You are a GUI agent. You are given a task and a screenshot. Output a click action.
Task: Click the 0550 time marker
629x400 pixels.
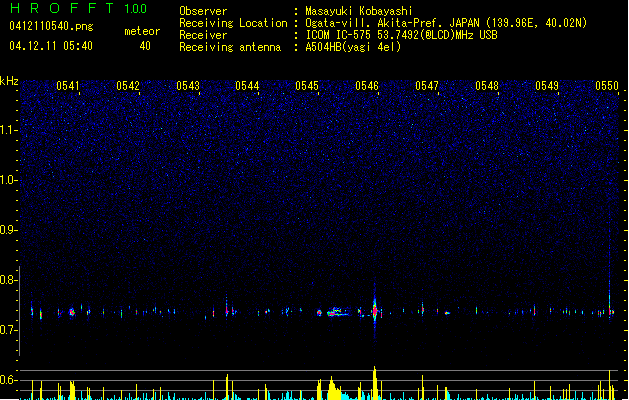coord(607,86)
